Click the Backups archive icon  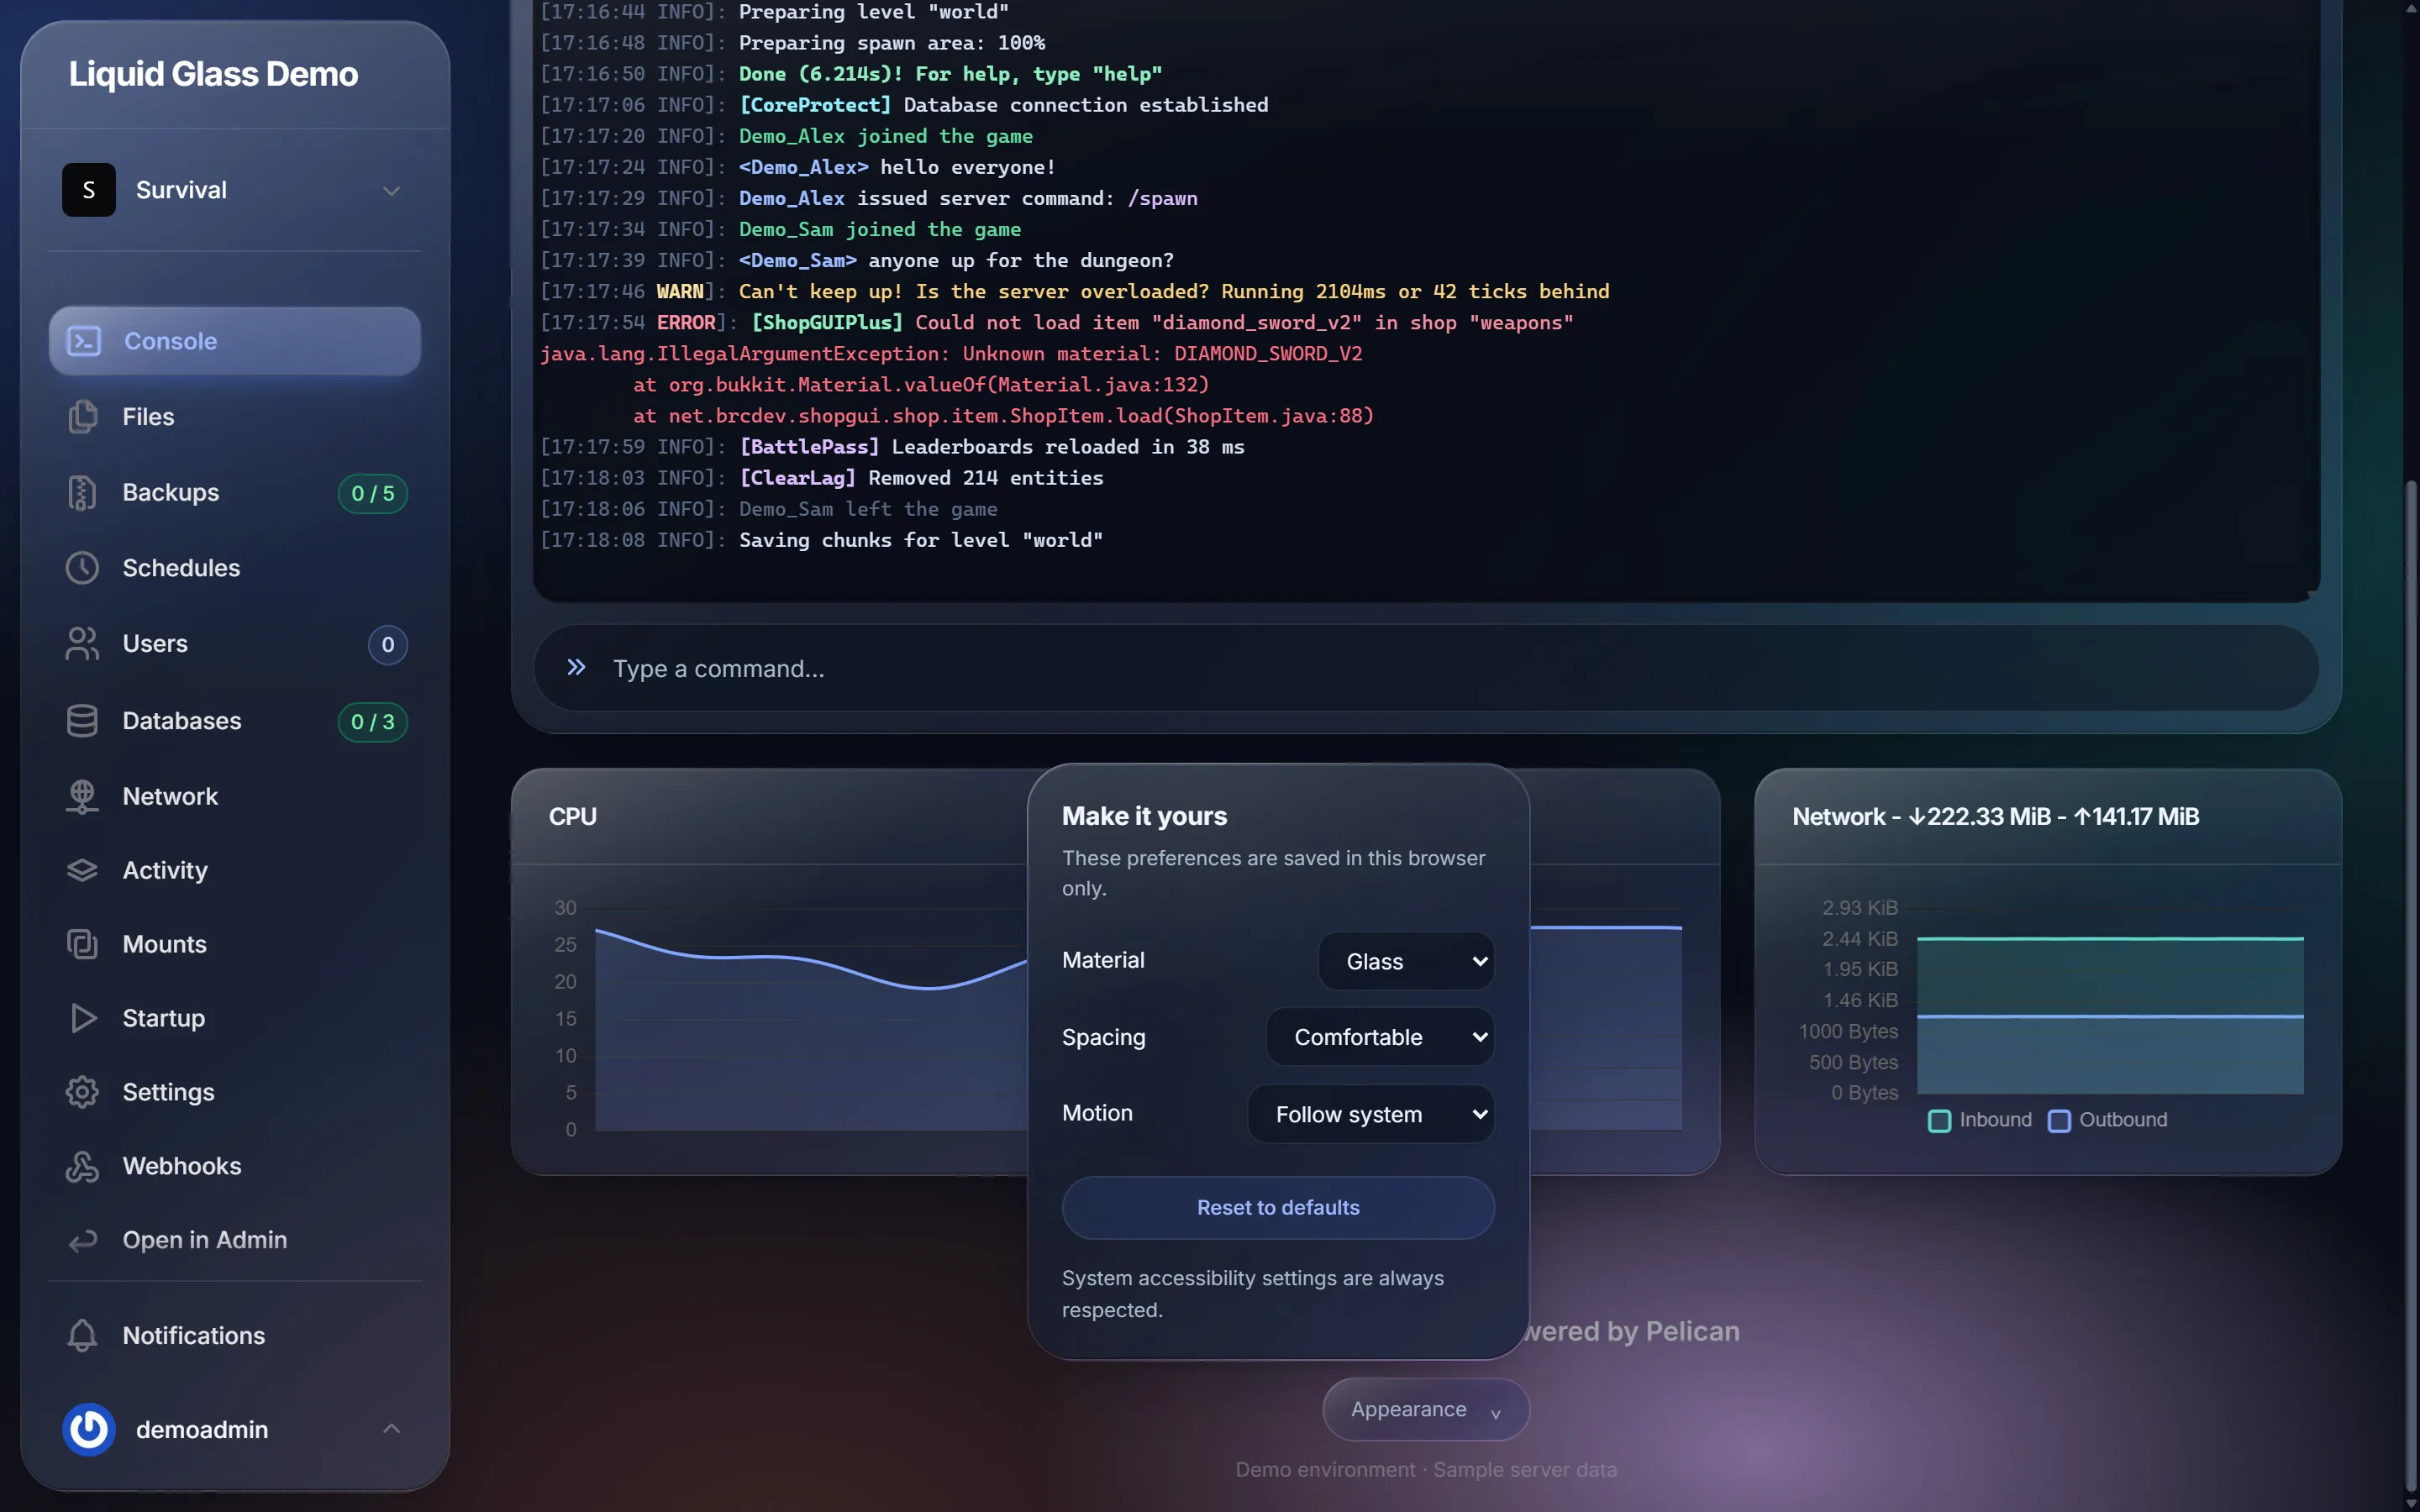(83, 492)
